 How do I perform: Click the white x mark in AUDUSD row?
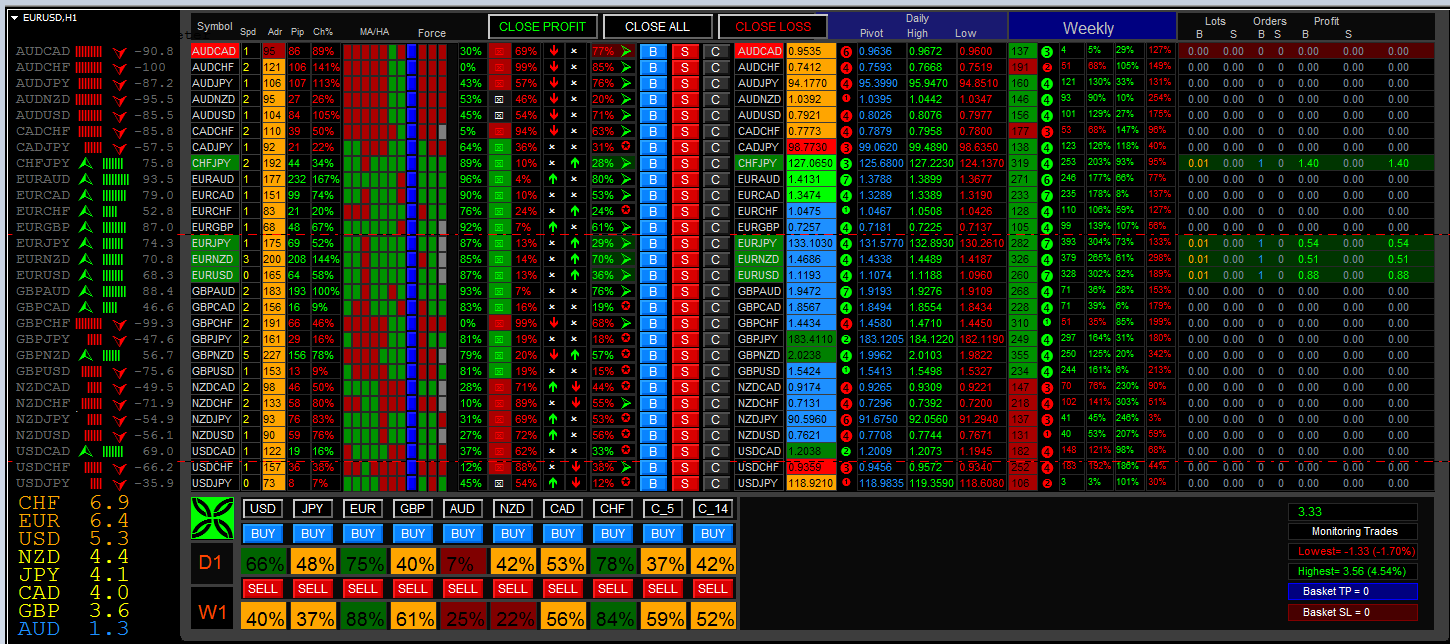pos(574,115)
